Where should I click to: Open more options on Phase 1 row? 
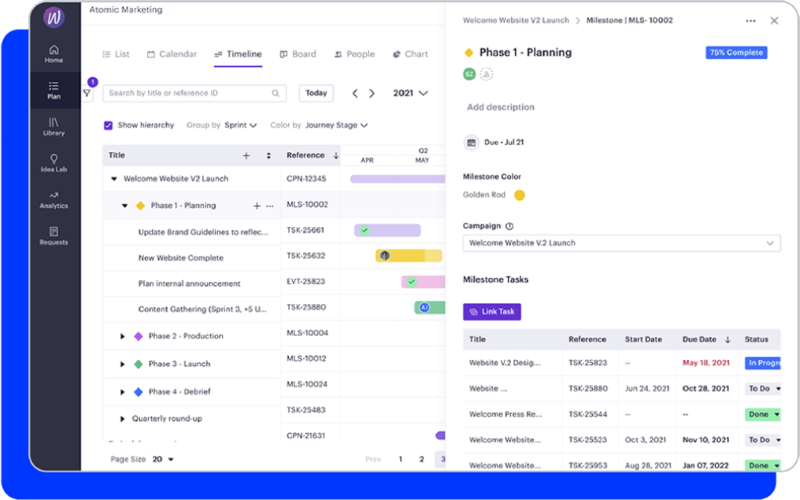(270, 206)
